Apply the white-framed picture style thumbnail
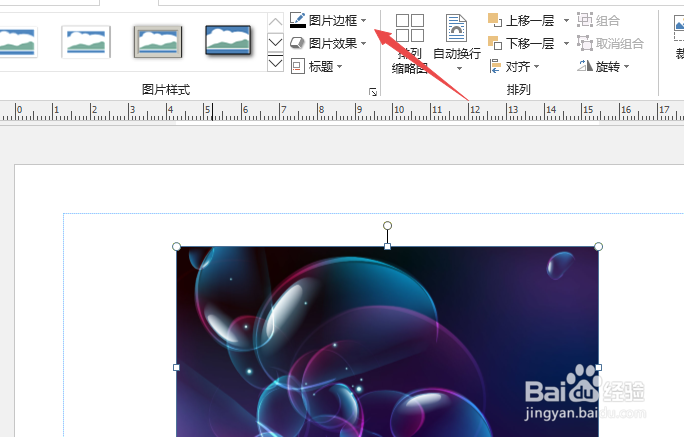The image size is (684, 437). coord(86,42)
